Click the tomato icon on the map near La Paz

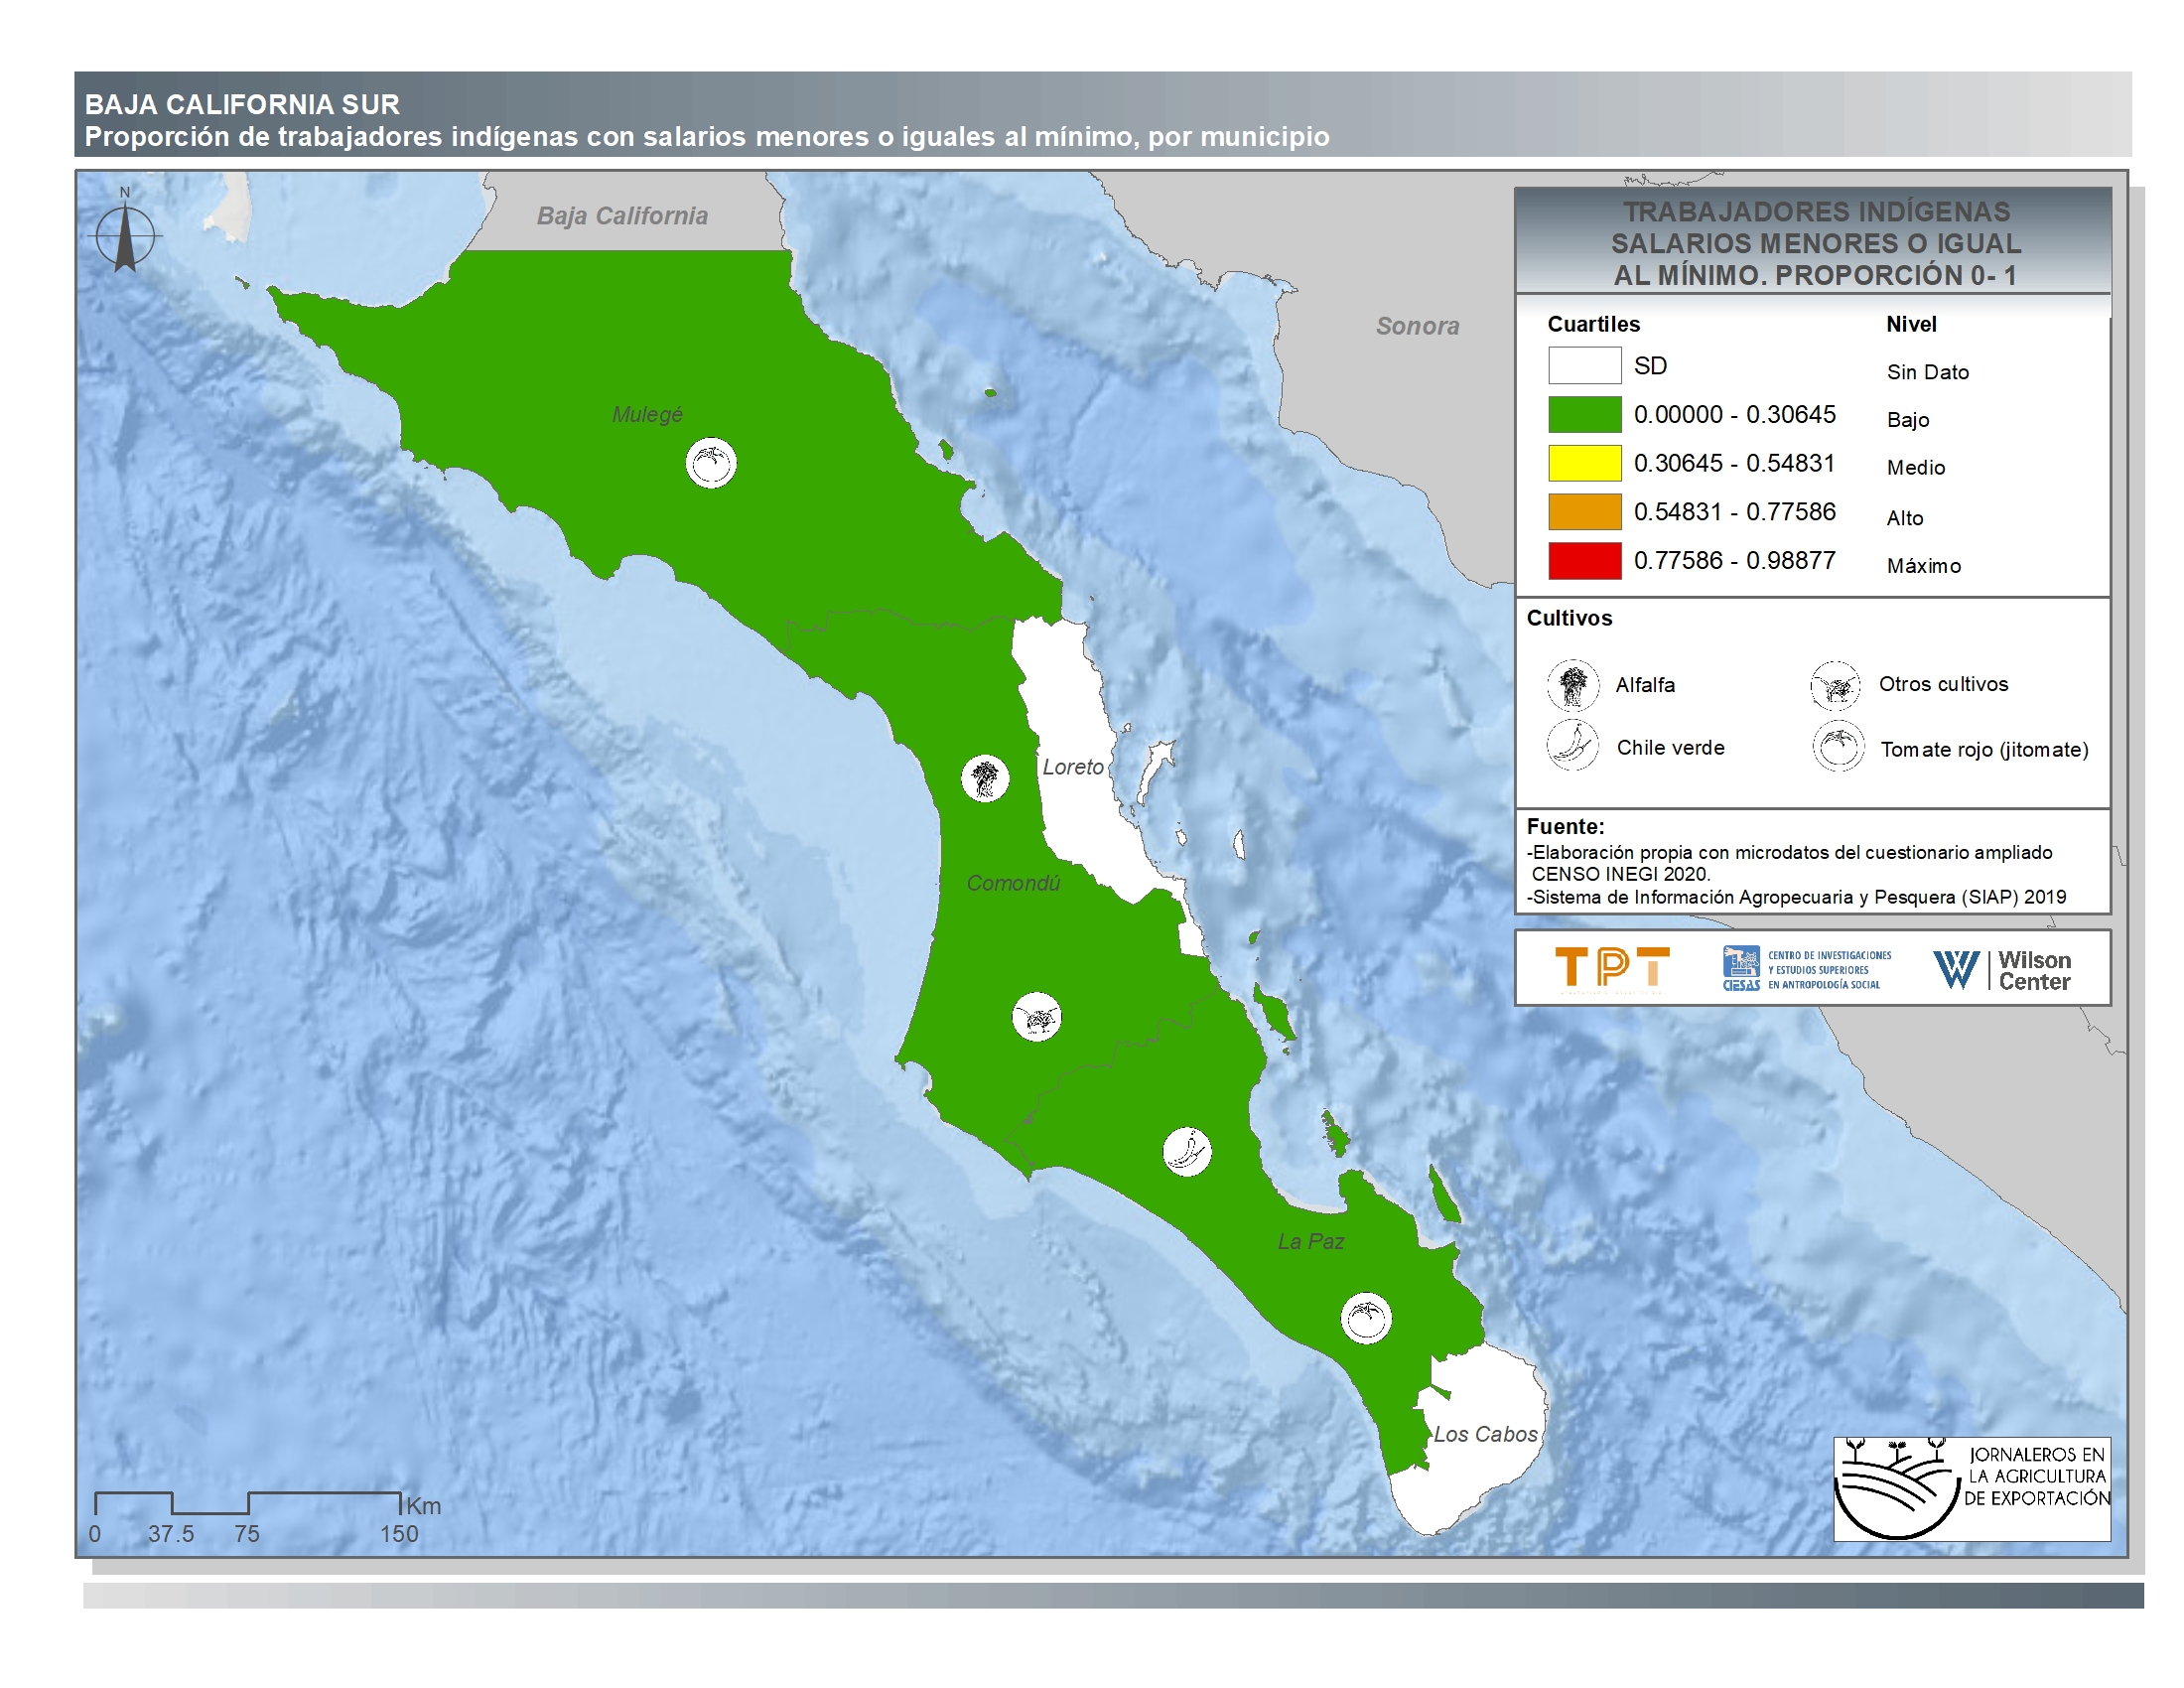tap(1365, 1318)
